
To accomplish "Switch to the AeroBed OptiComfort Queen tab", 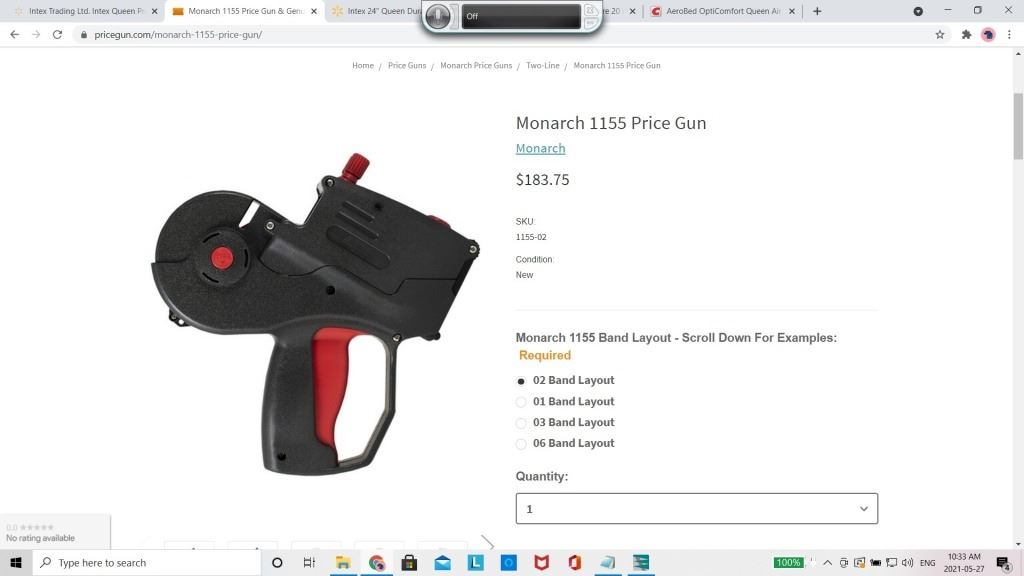I will pyautogui.click(x=724, y=11).
